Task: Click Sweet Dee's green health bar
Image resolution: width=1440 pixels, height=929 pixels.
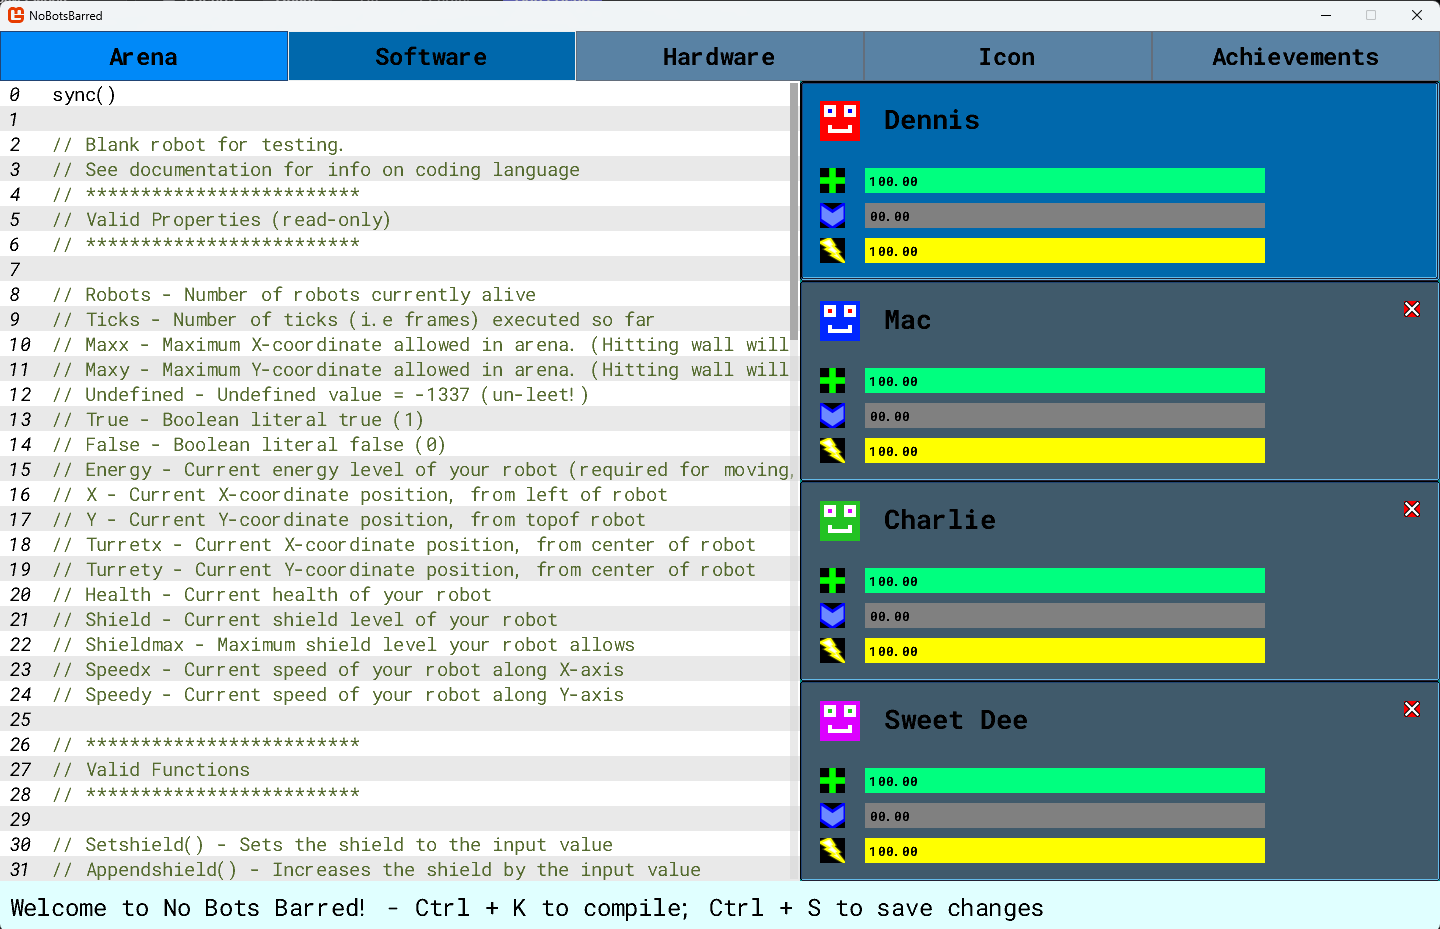Action: pyautogui.click(x=1065, y=781)
